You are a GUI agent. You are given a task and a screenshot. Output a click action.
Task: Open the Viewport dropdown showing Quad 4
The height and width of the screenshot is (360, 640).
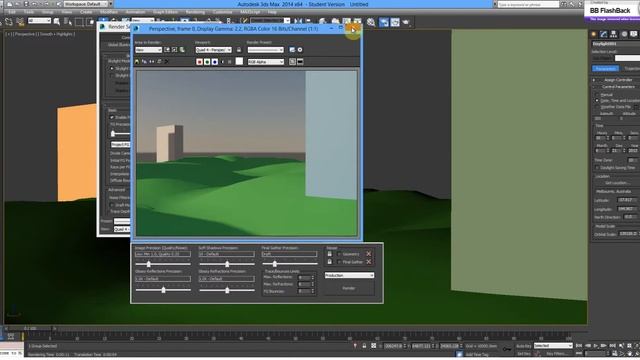pyautogui.click(x=213, y=50)
